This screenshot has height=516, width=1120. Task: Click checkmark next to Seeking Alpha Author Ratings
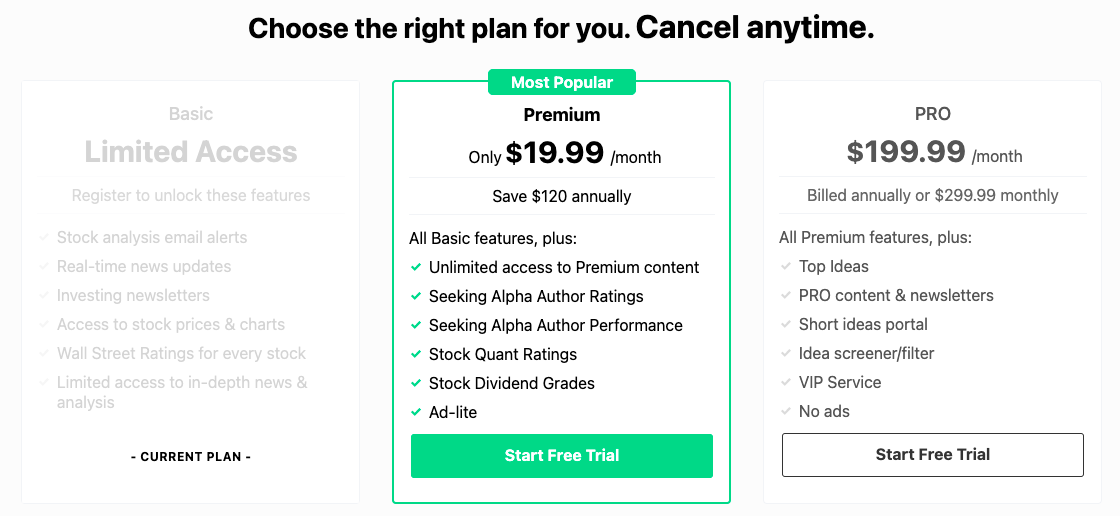(x=416, y=296)
